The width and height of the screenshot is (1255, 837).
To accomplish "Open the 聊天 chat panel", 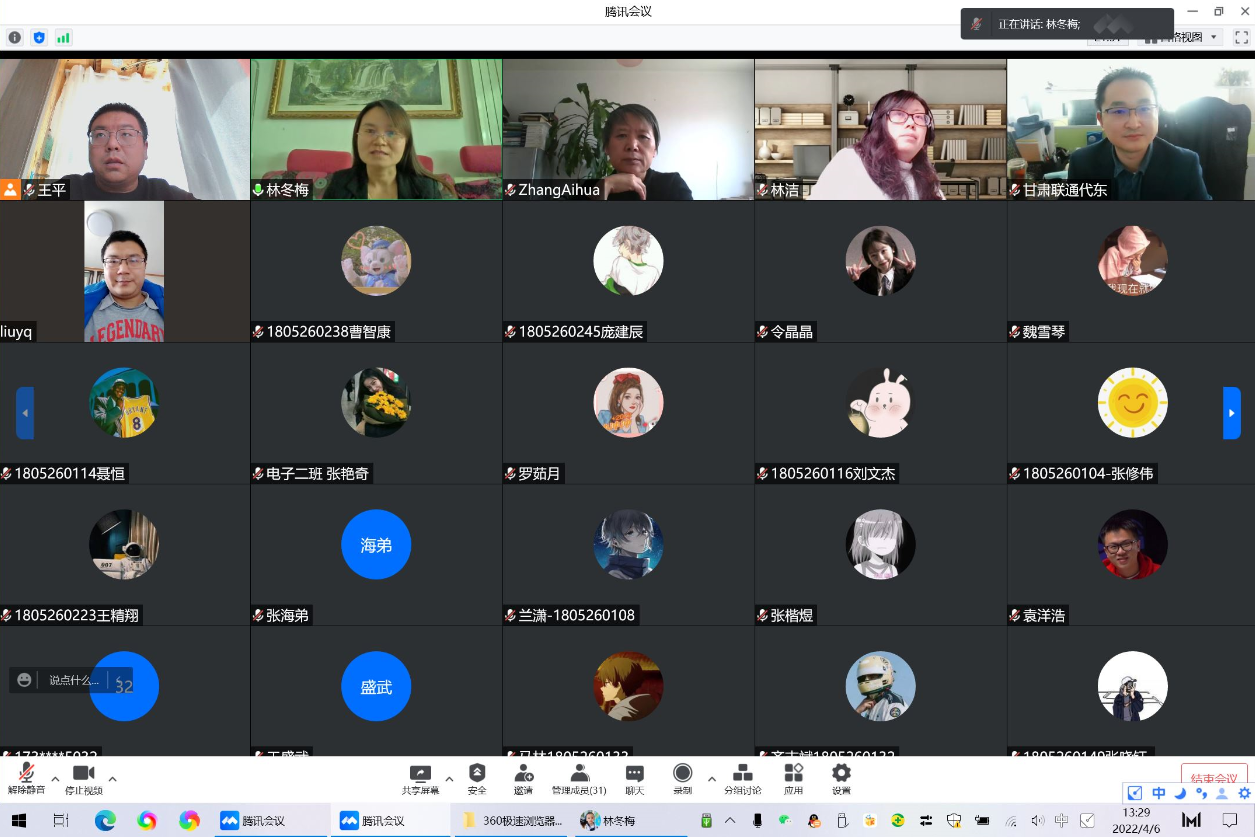I will tap(634, 777).
